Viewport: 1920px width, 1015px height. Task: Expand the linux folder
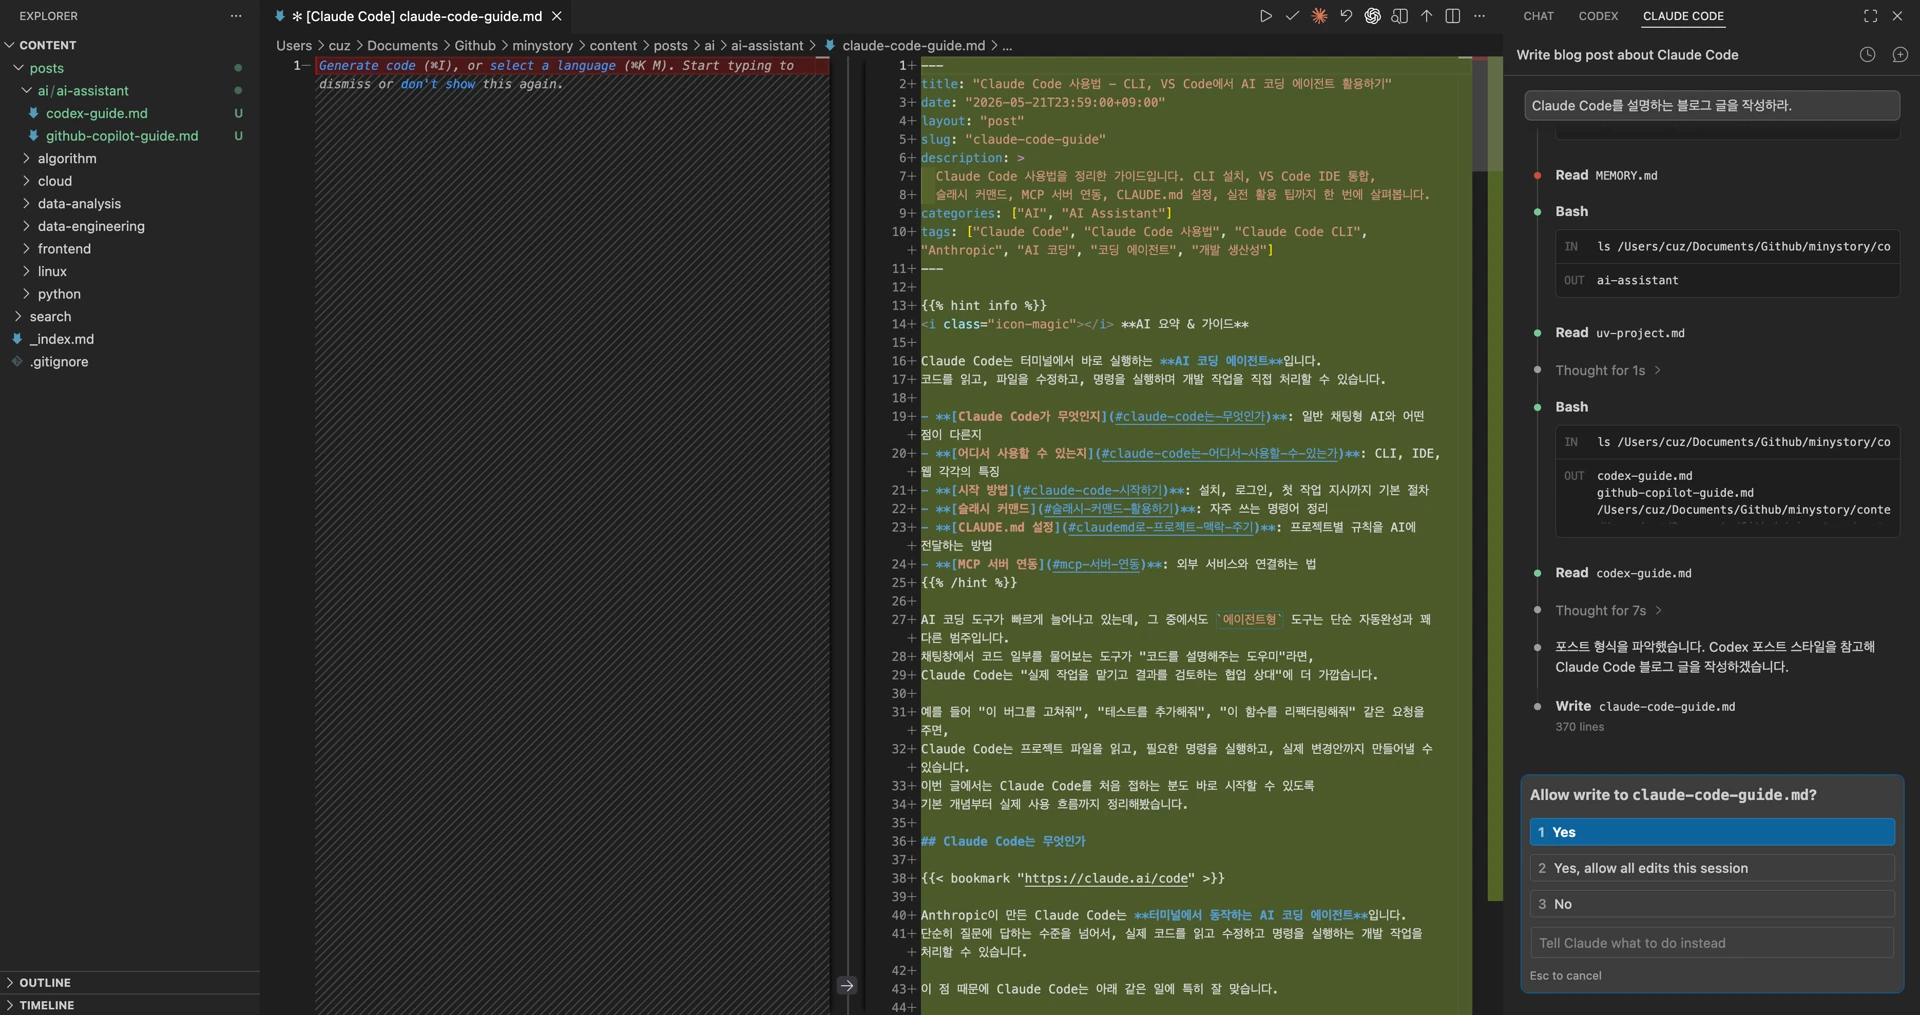[26, 271]
